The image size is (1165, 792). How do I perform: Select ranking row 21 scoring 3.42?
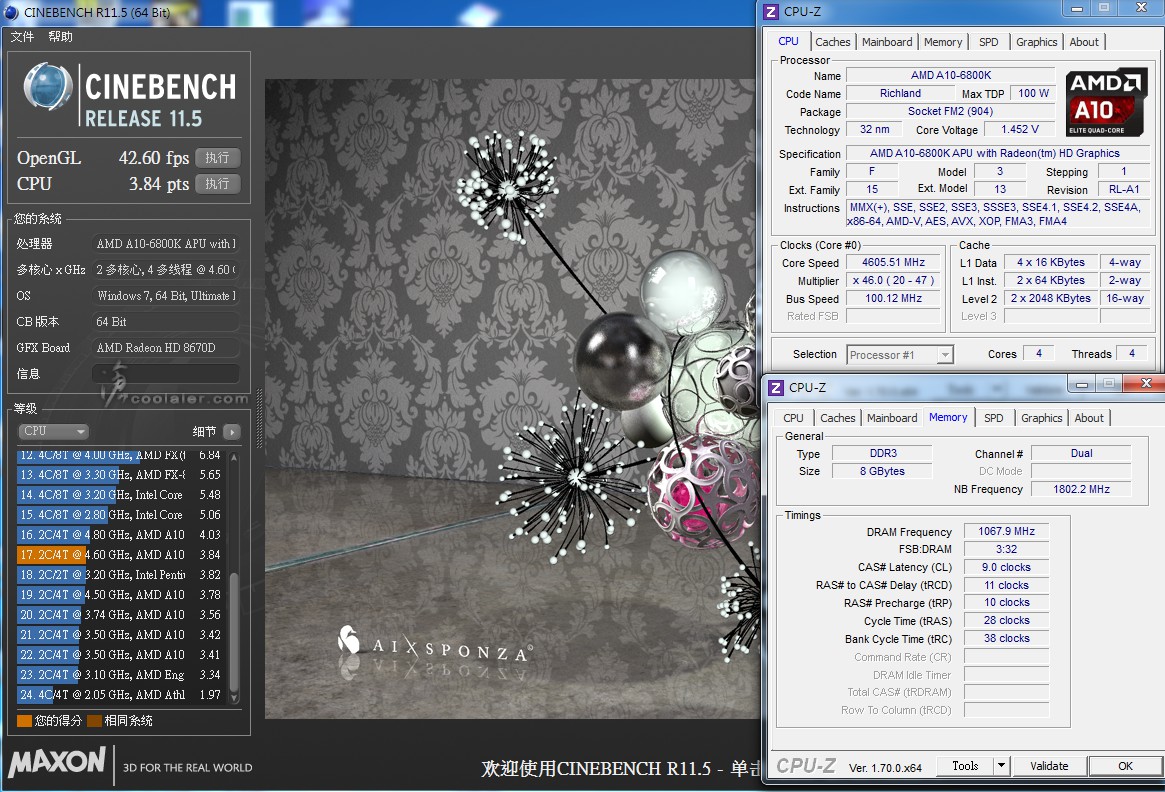(x=120, y=635)
